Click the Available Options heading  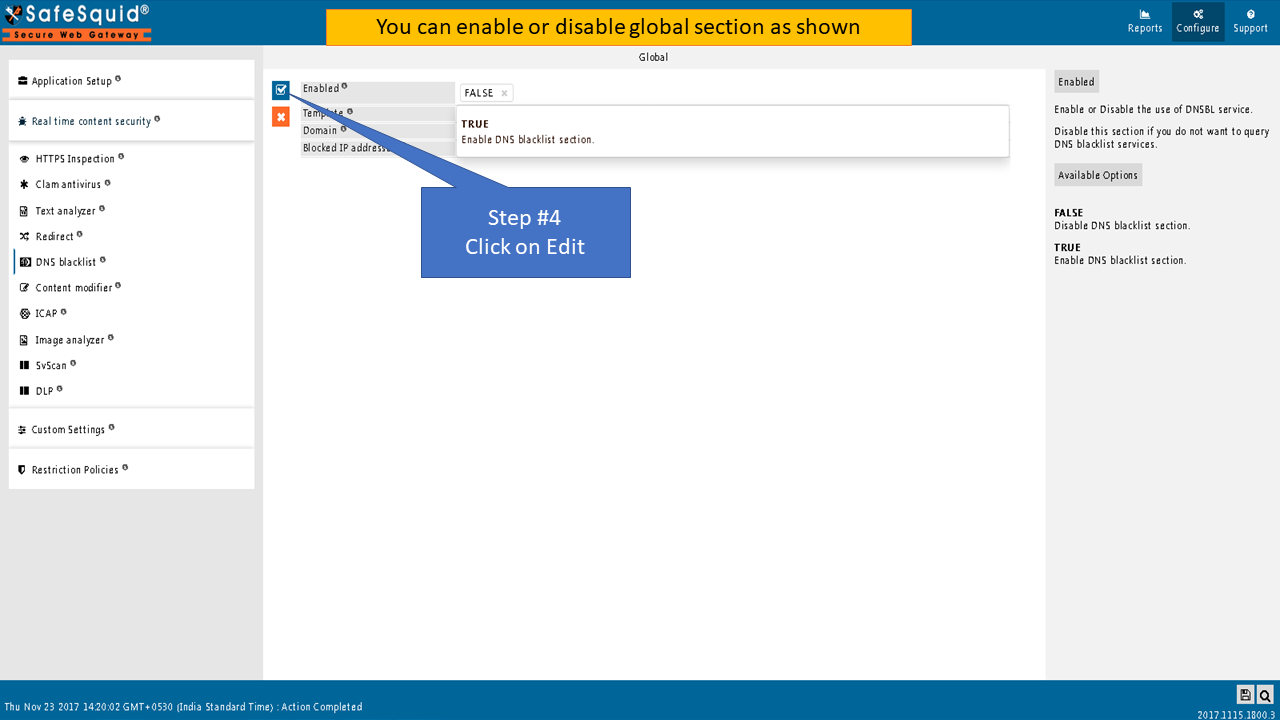[x=1098, y=175]
